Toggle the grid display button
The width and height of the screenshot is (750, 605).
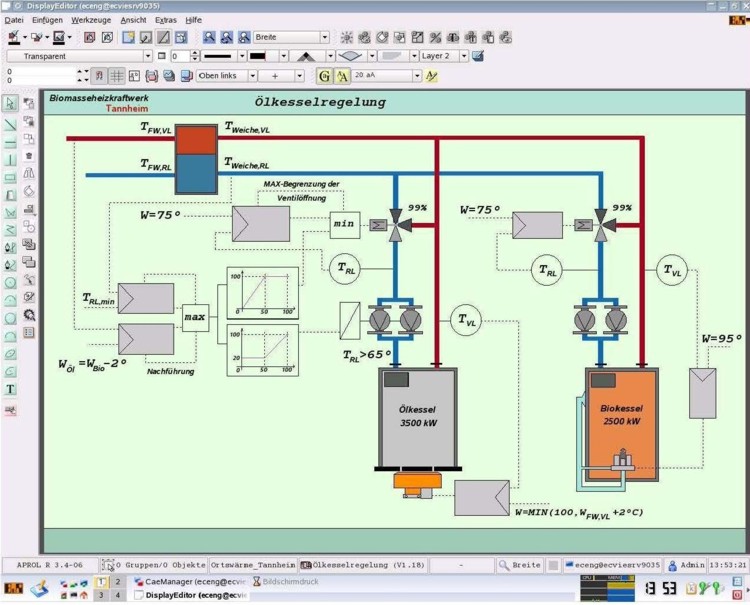pos(116,76)
